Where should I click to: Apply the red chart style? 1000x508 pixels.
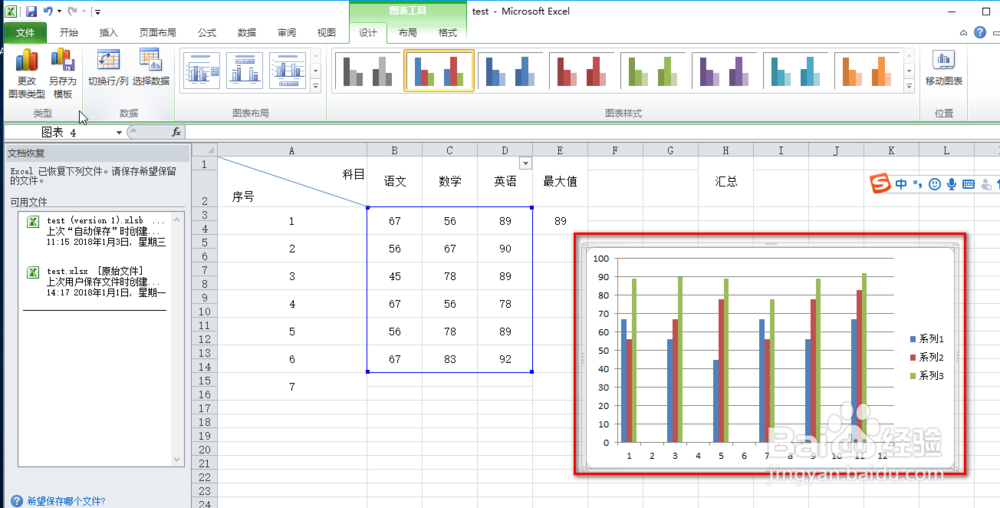click(582, 71)
